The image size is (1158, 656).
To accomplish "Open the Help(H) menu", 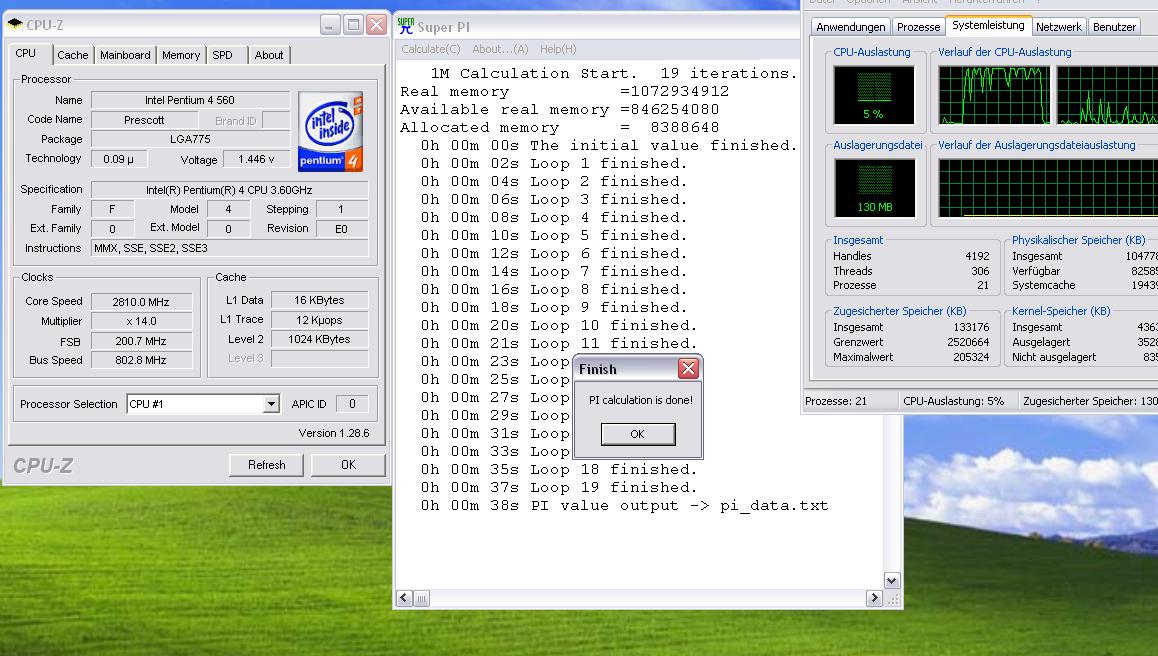I will 558,49.
